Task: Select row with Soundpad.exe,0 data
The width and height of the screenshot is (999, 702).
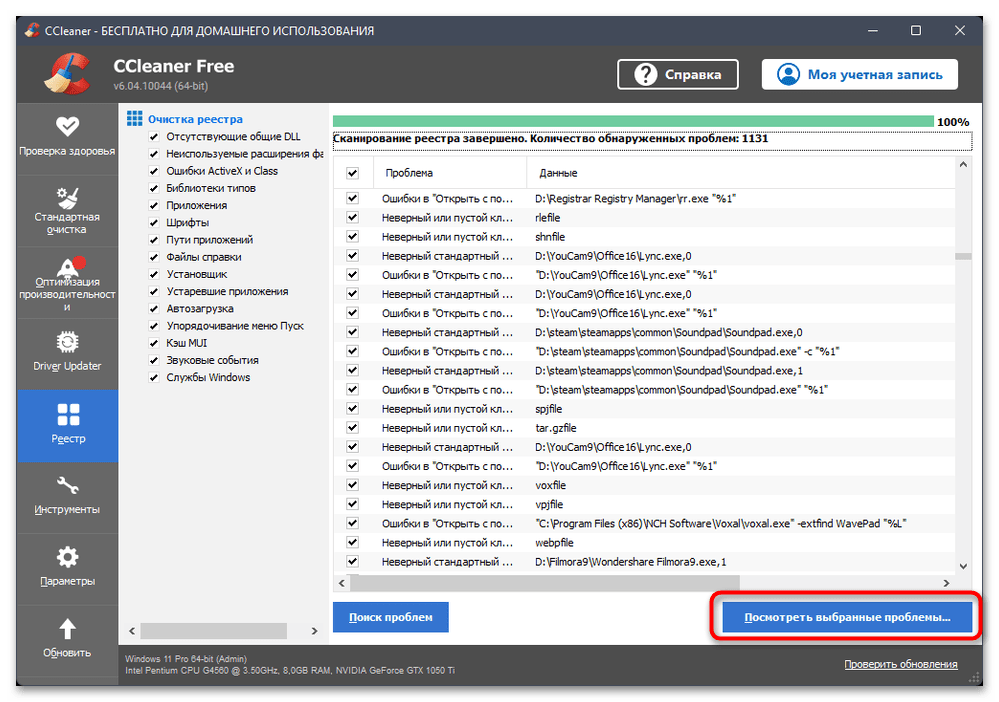Action: [x=643, y=332]
